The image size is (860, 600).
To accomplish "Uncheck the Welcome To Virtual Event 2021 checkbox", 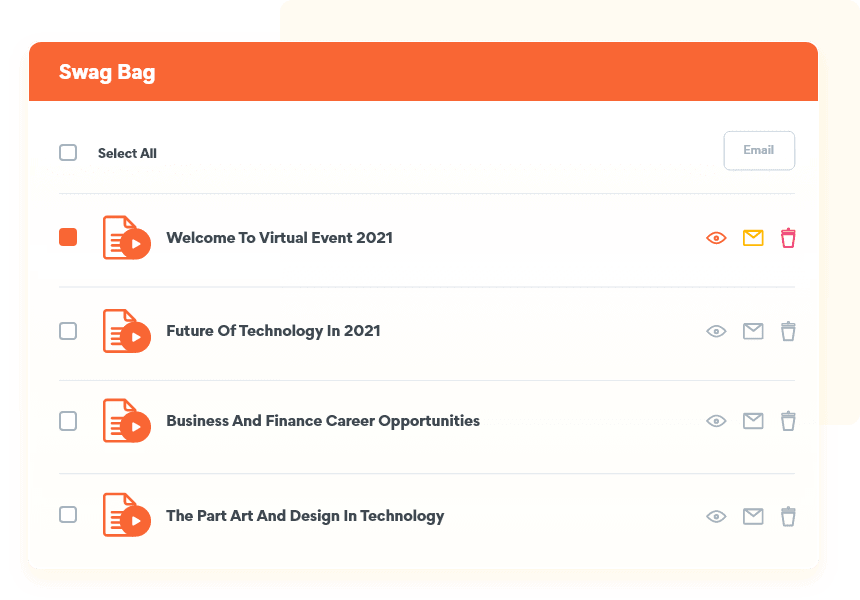I will [68, 237].
